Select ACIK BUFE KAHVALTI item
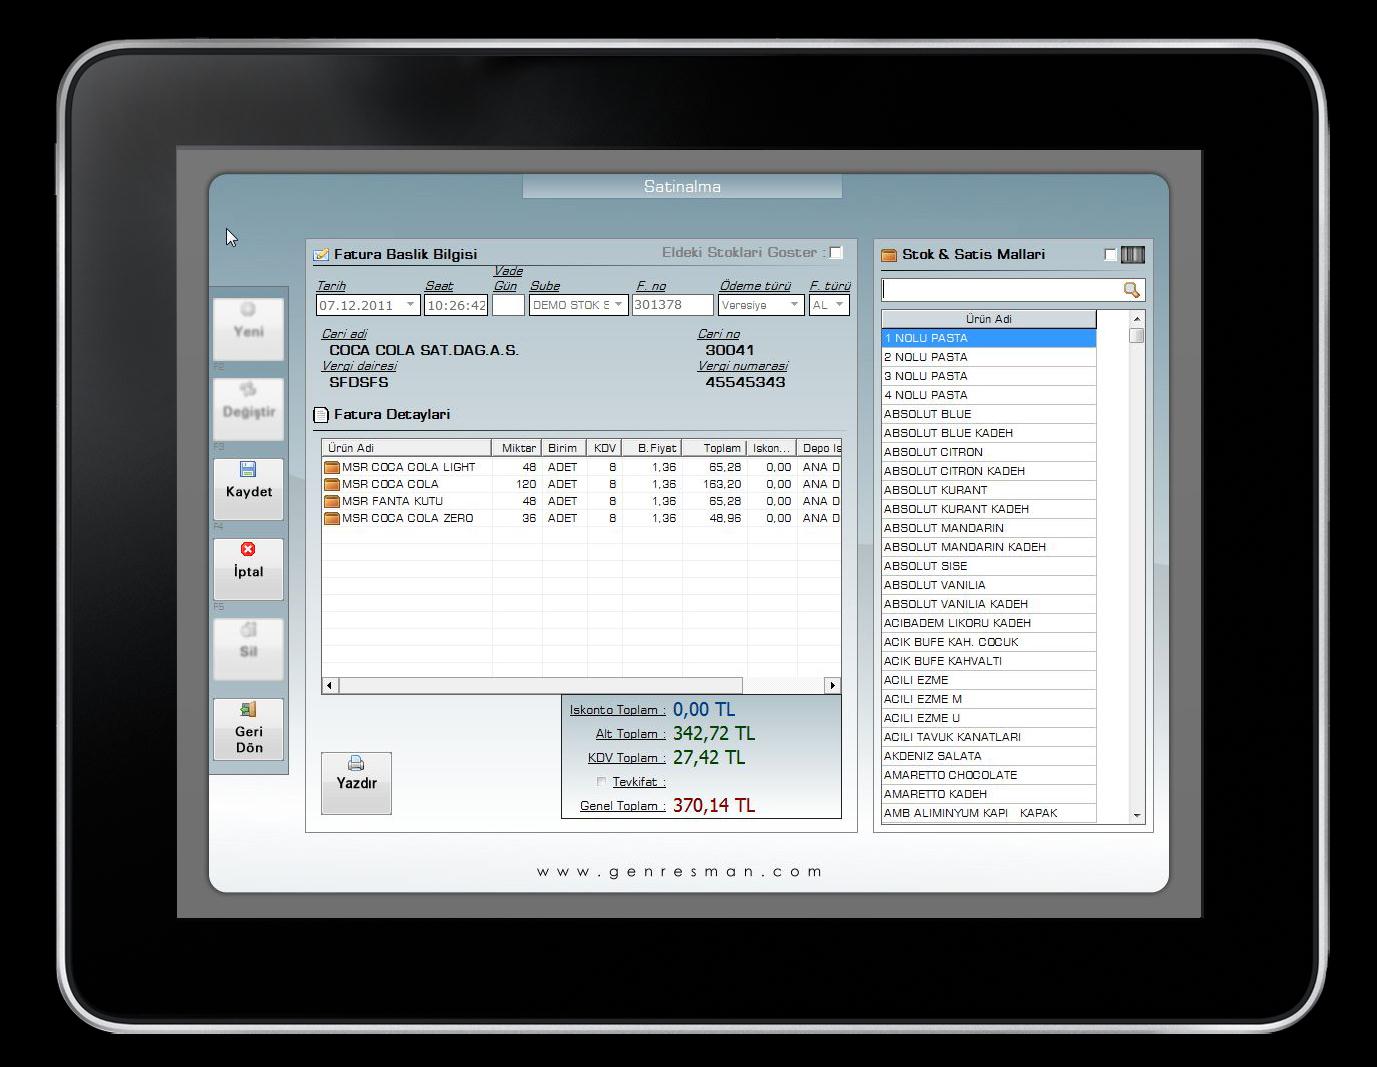Screen dimensions: 1377x1067 [x=989, y=661]
